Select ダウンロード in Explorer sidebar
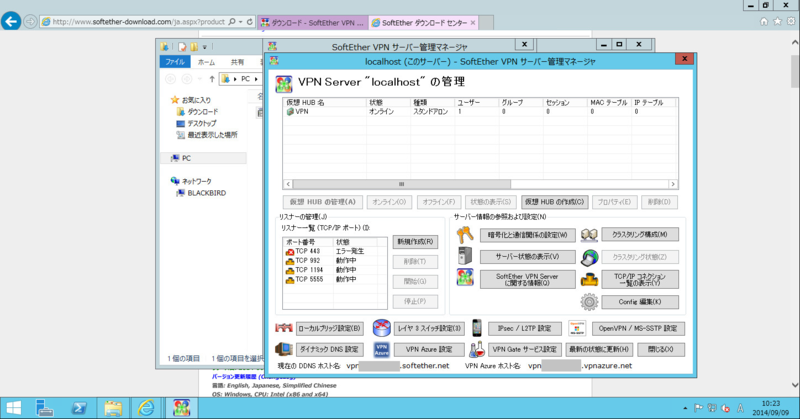Viewport: 800px width, 419px height. pyautogui.click(x=197, y=112)
